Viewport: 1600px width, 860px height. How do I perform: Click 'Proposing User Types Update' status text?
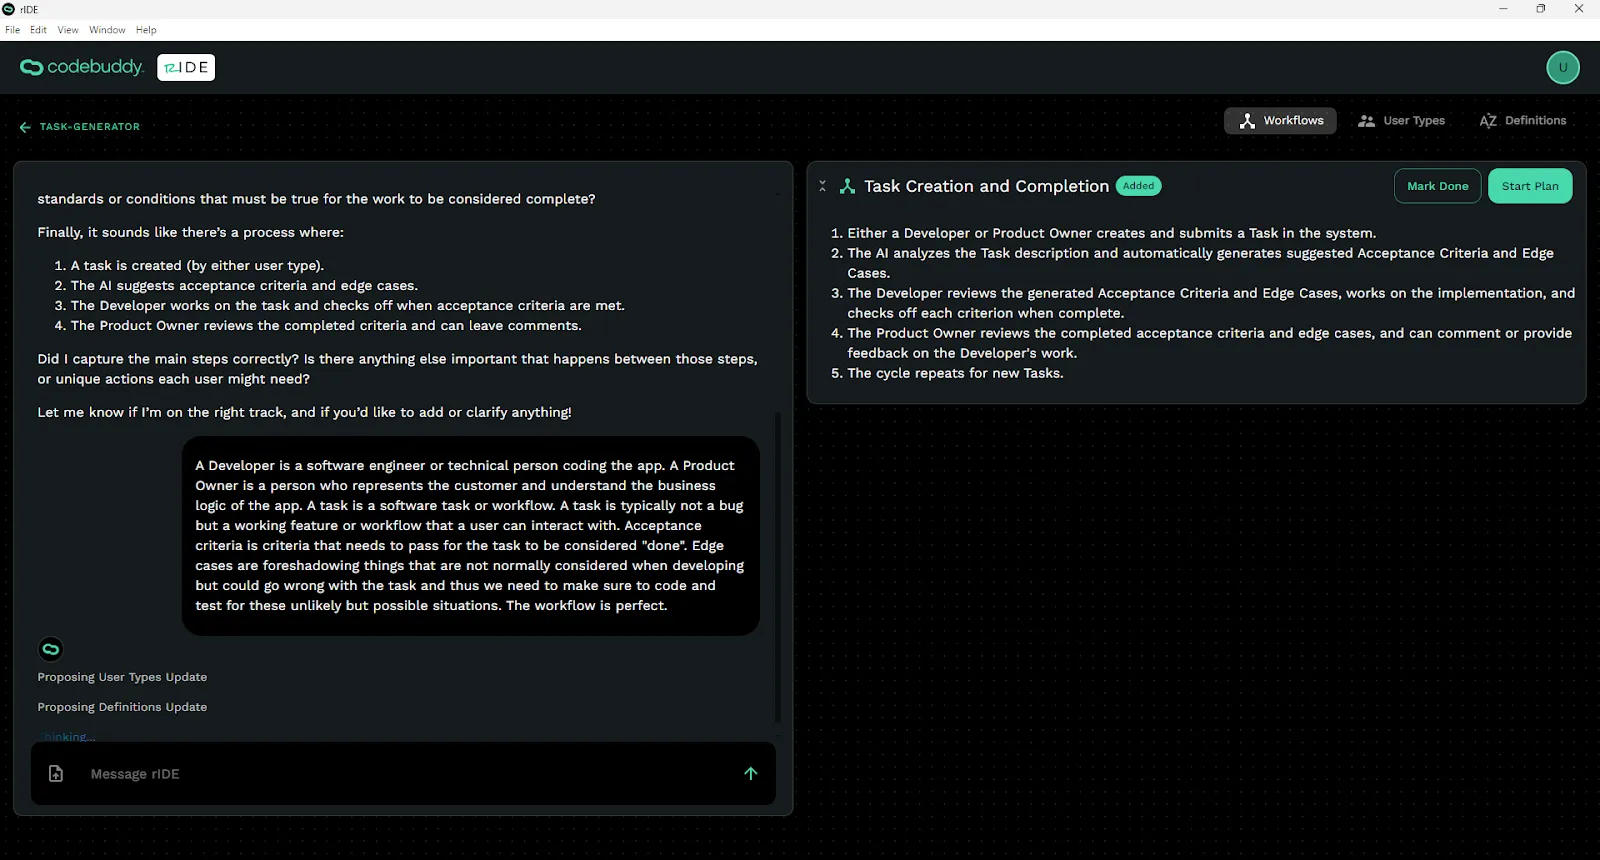[122, 677]
